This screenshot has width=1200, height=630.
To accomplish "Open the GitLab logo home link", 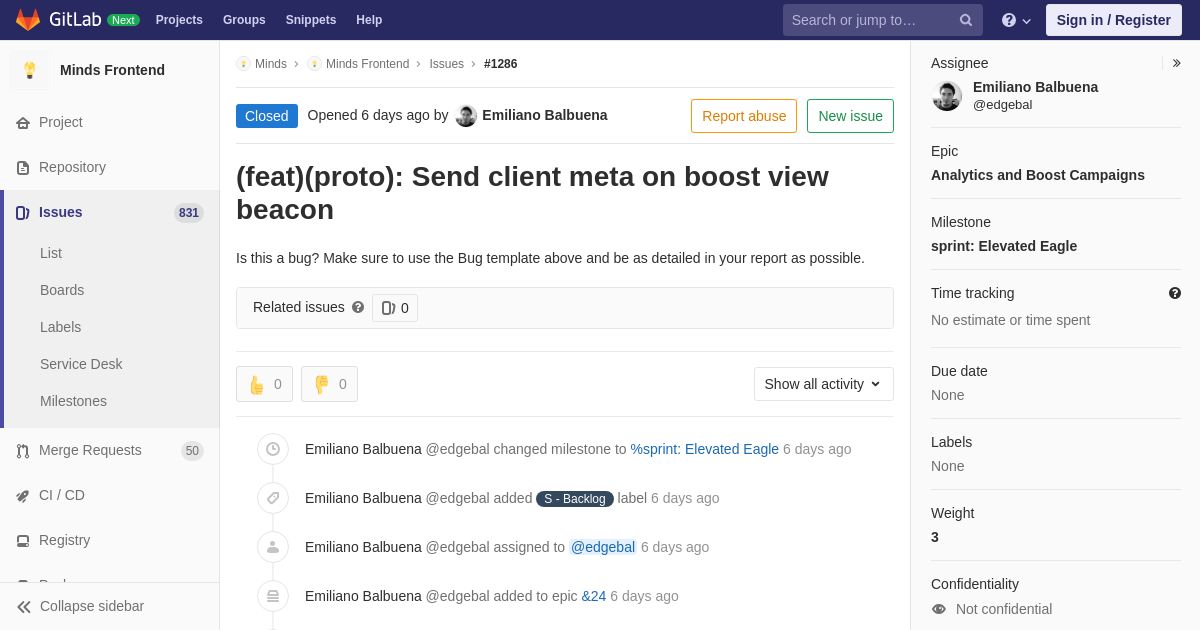I will (58, 20).
